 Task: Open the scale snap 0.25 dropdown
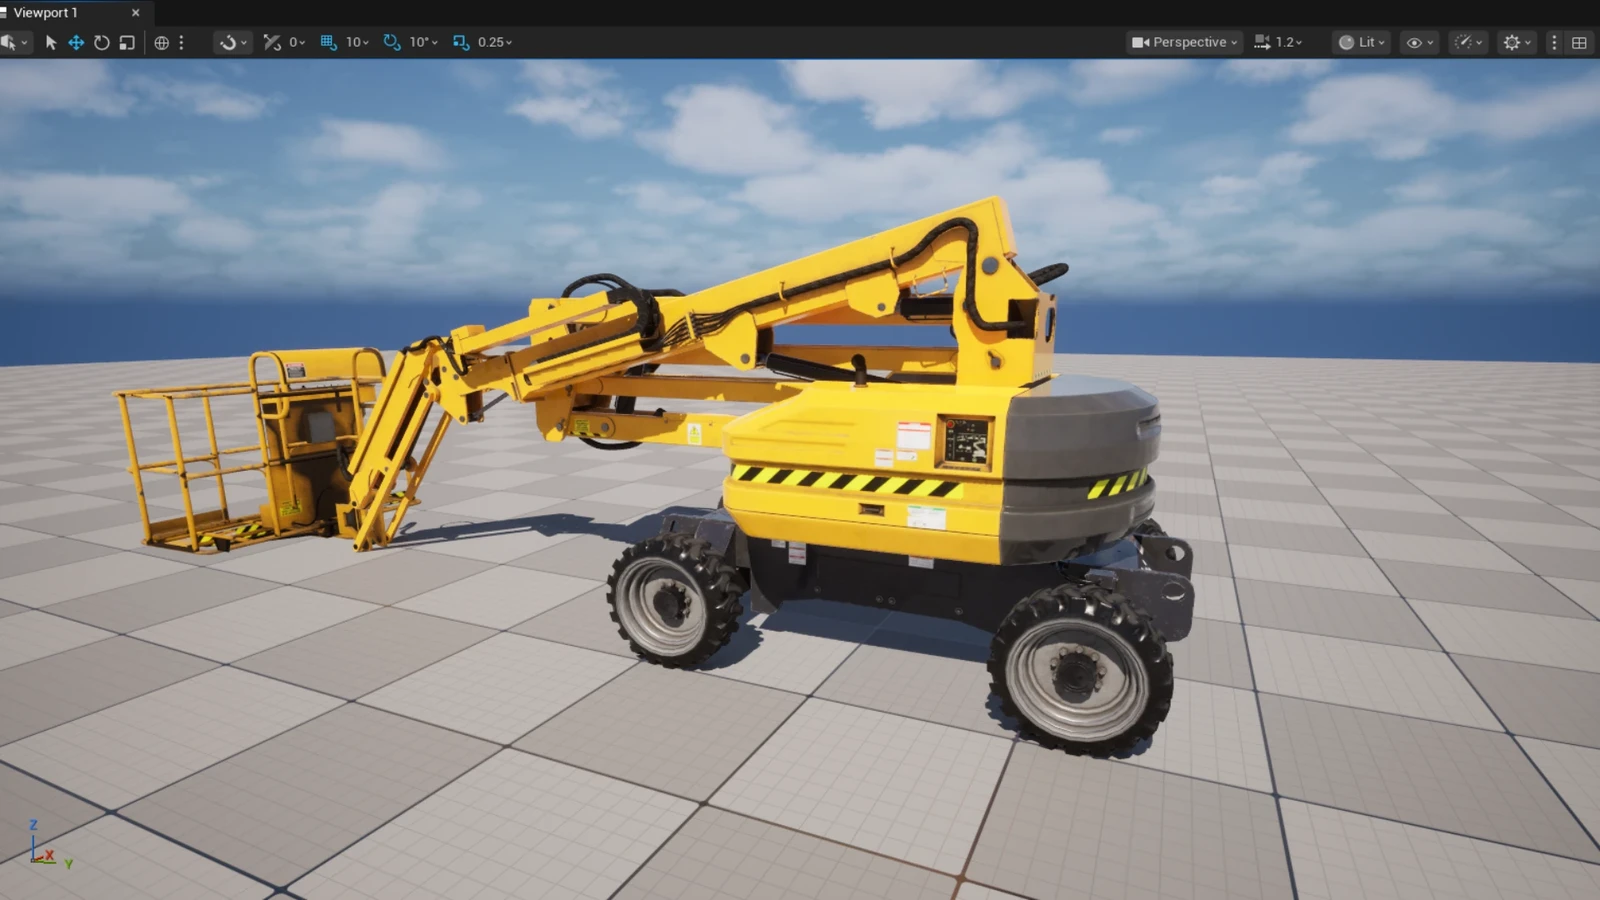tap(495, 42)
